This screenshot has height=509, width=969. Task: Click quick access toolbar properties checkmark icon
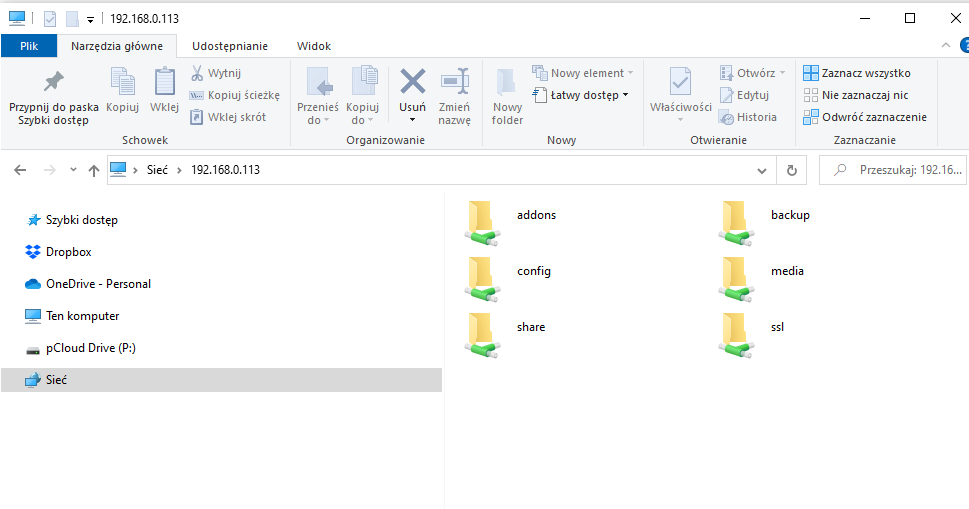tap(50, 19)
